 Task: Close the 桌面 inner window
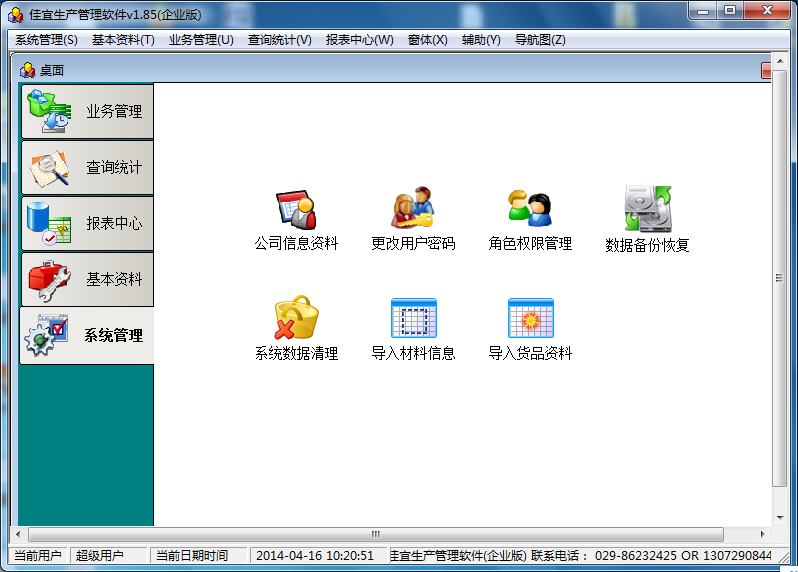[x=766, y=70]
